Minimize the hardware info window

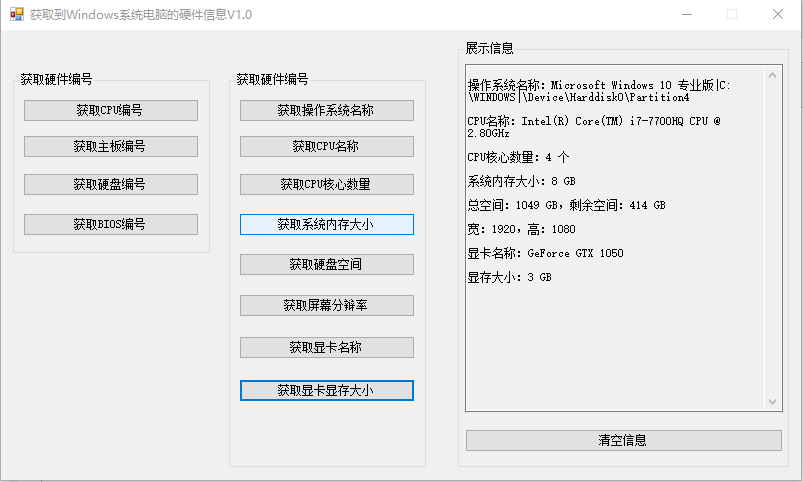tap(687, 14)
